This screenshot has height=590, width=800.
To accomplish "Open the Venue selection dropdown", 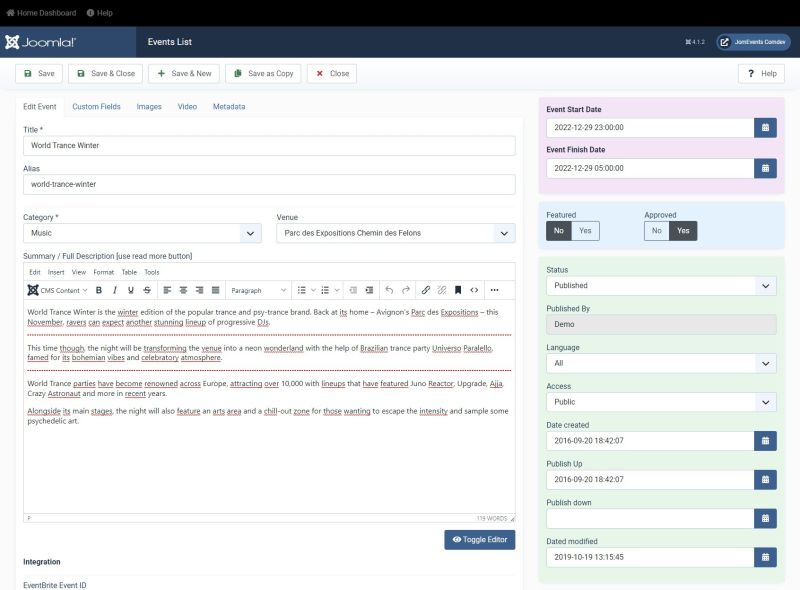I will pyautogui.click(x=394, y=232).
